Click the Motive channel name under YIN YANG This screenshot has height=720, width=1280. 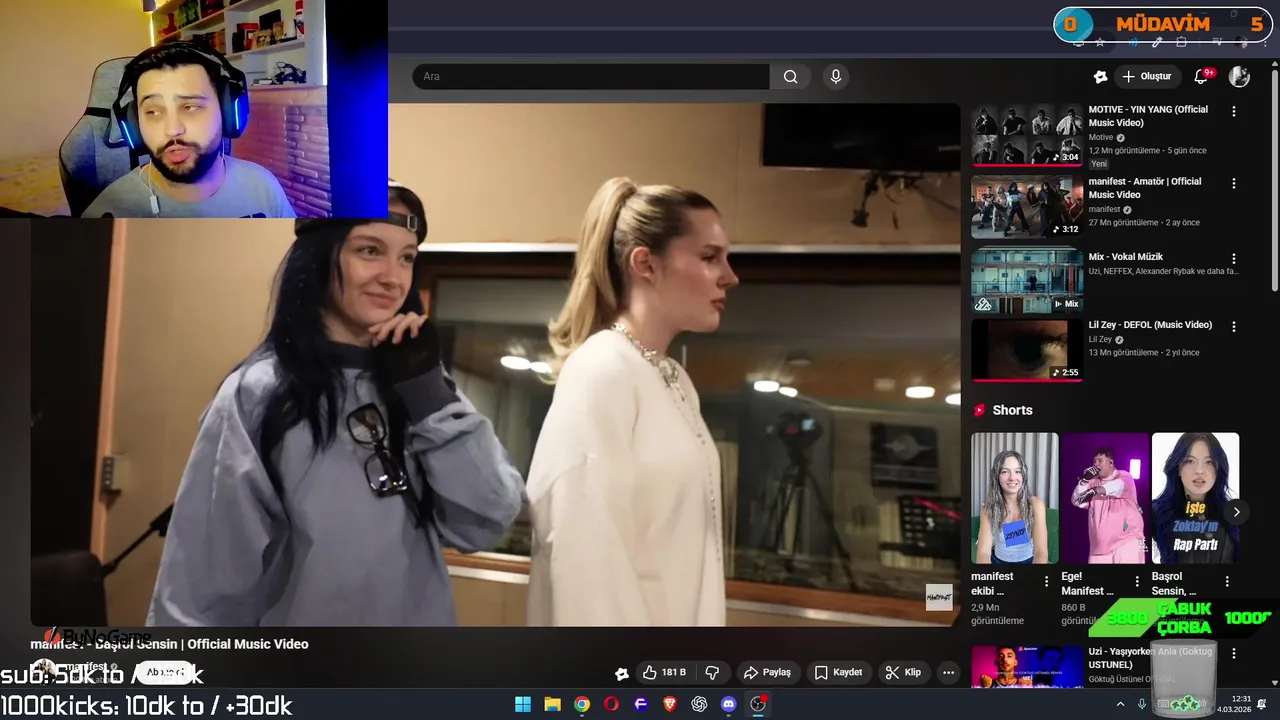(1101, 137)
